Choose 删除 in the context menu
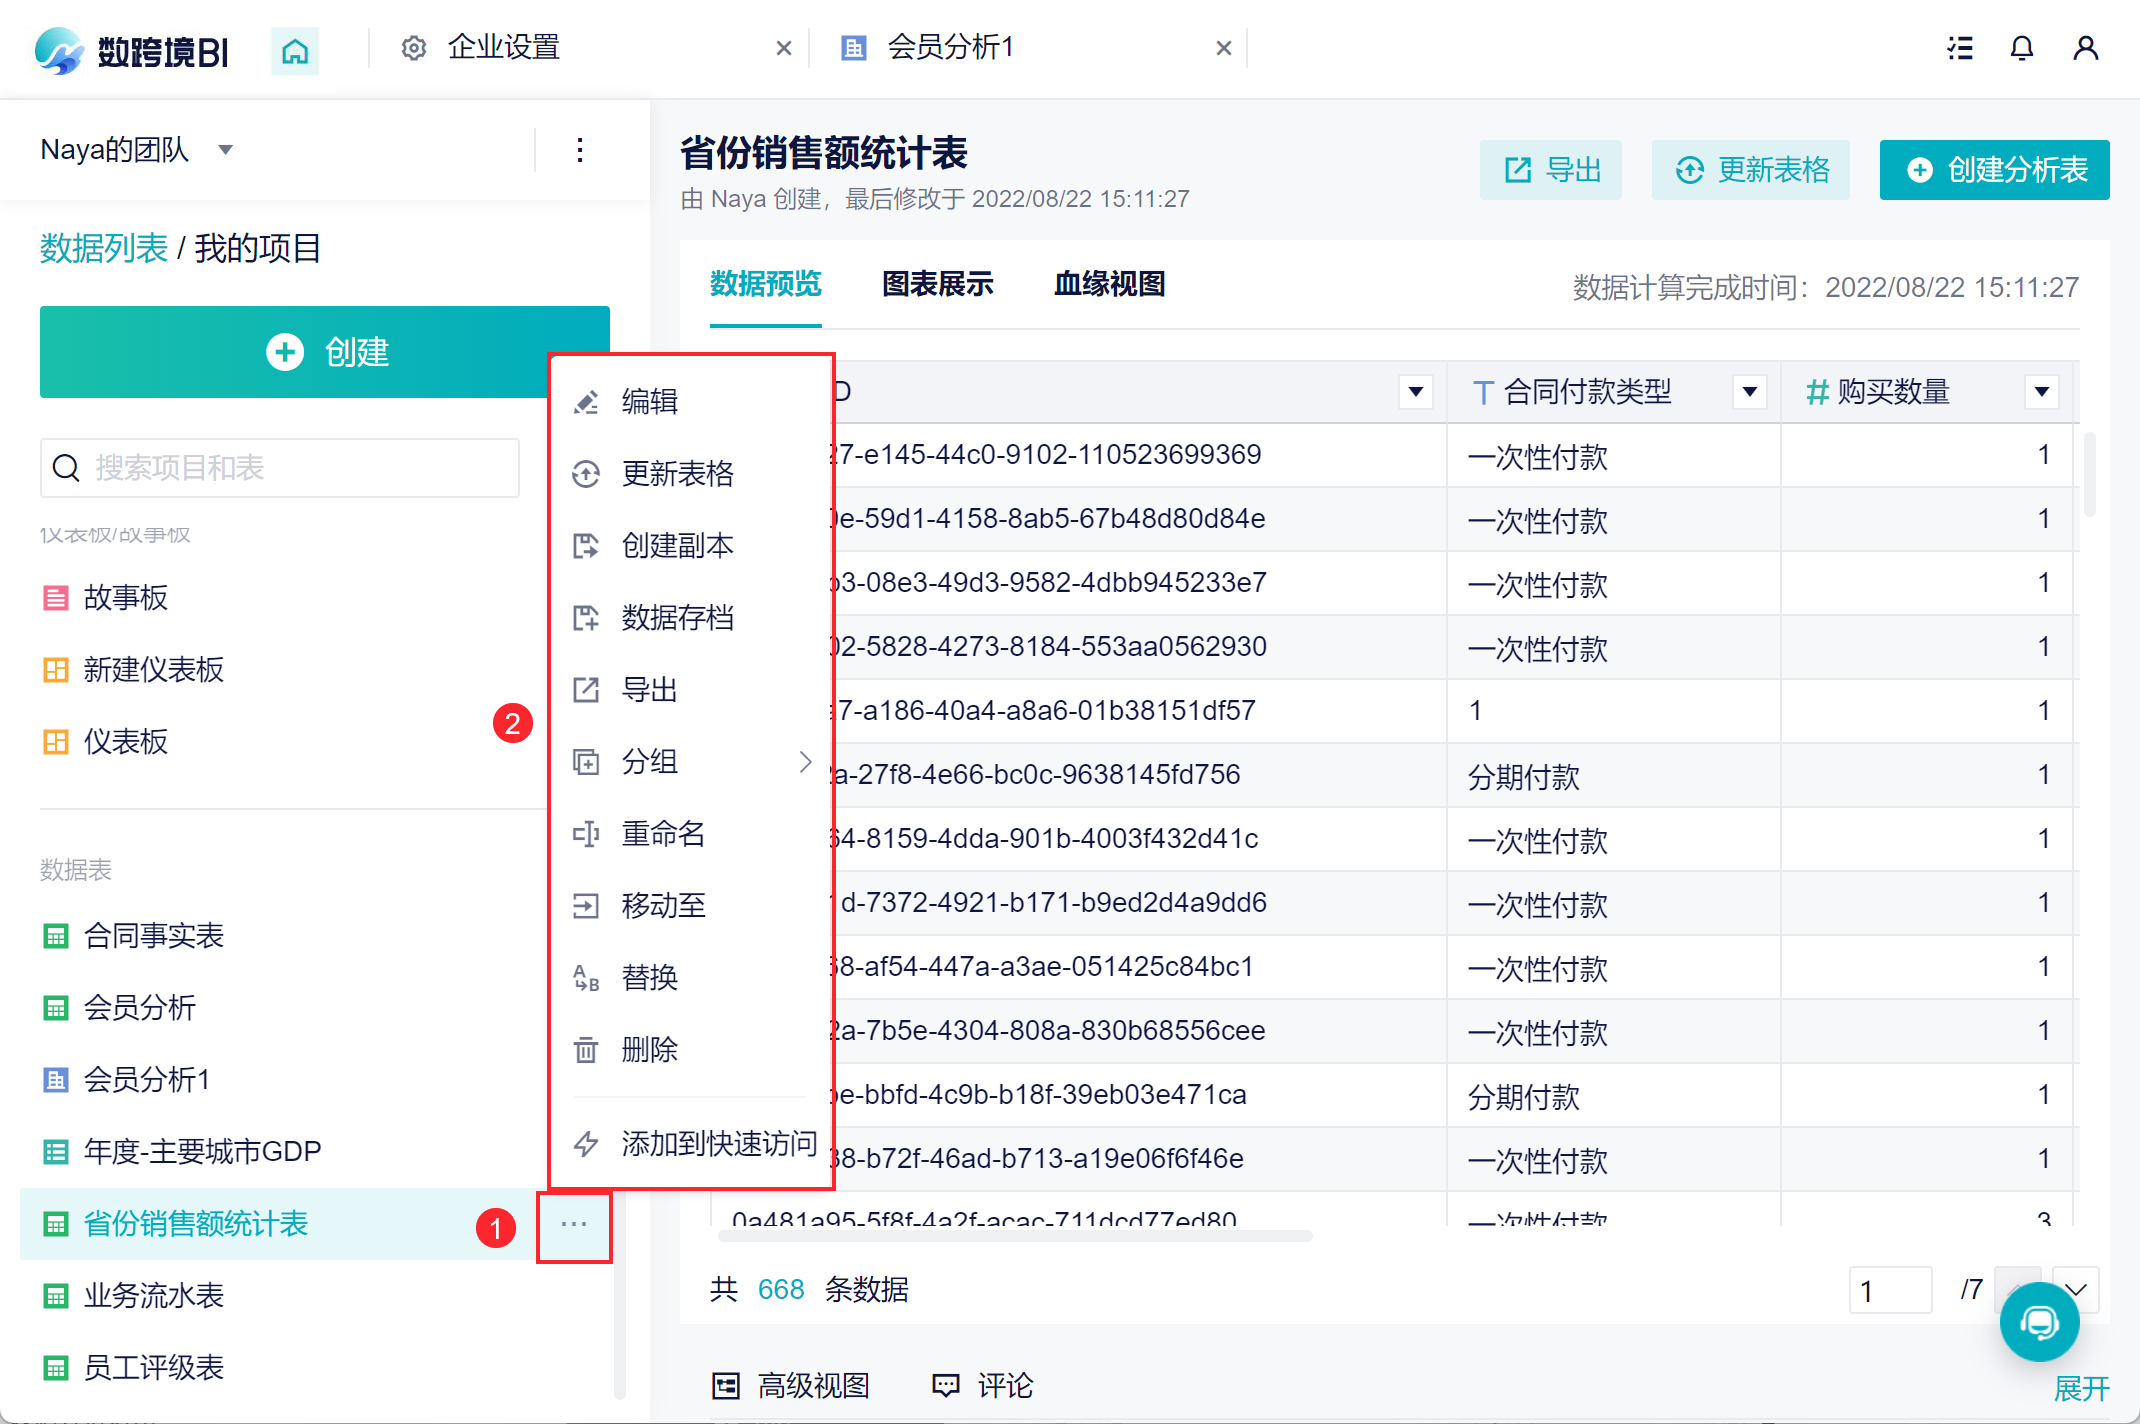Viewport: 2140px width, 1424px height. point(649,1050)
